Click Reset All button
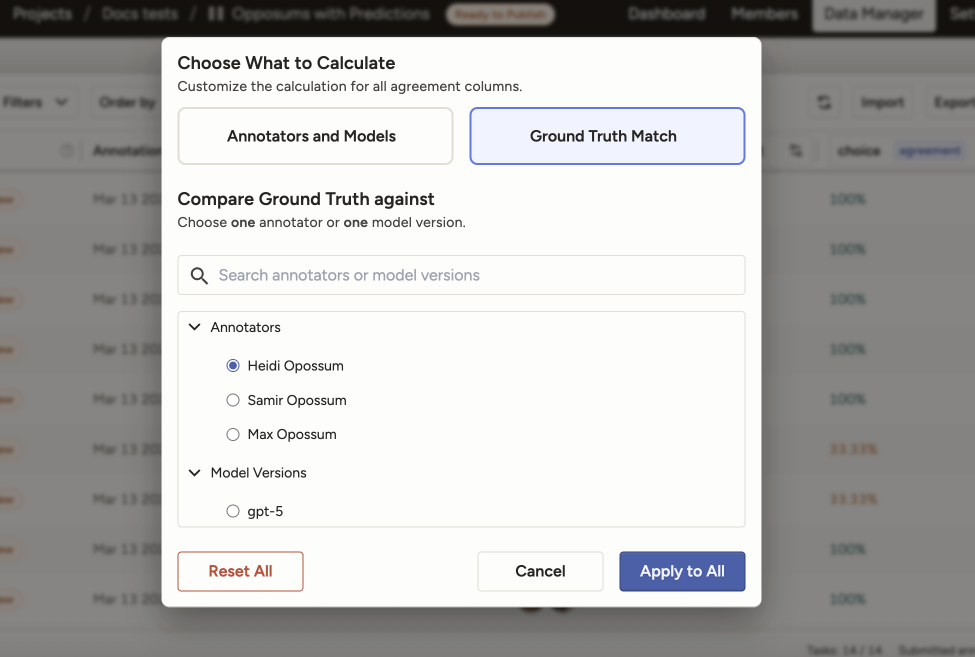Screen dimensions: 975x657 click(240, 571)
